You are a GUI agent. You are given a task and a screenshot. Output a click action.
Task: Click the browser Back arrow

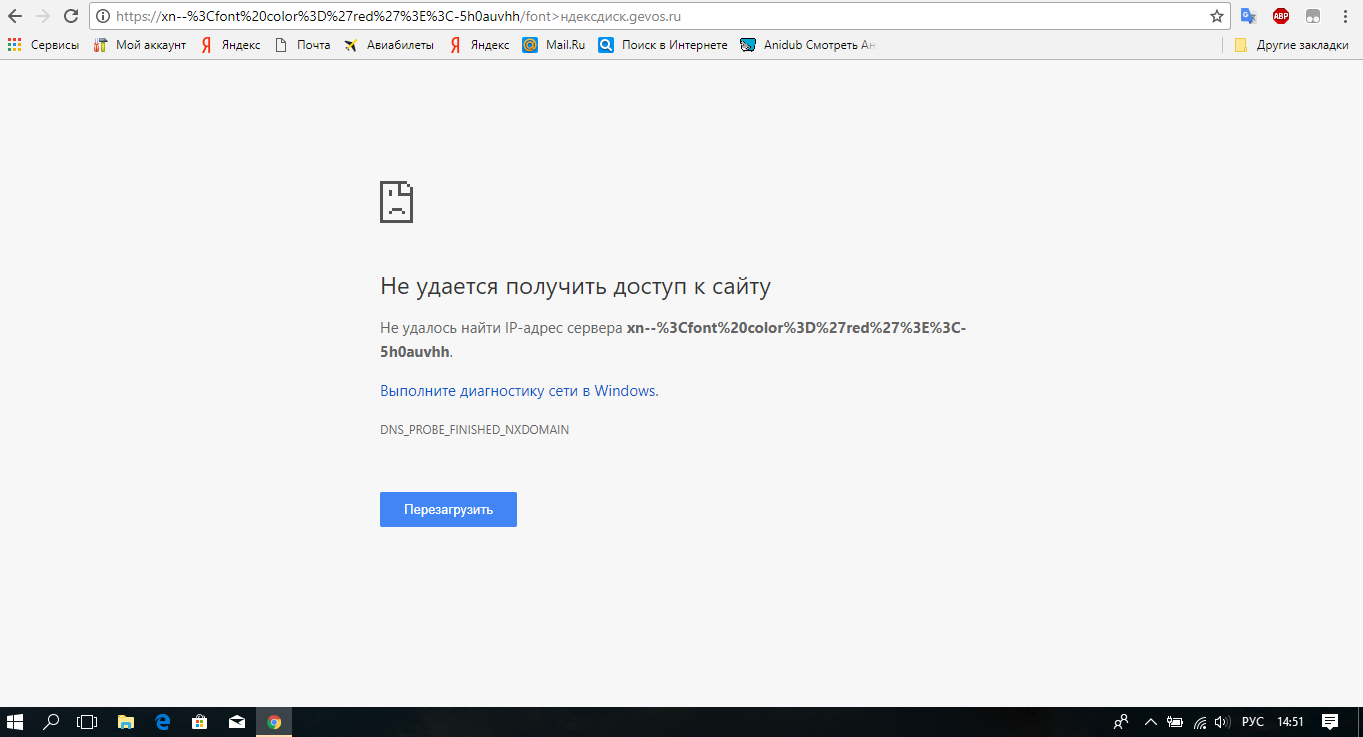point(15,16)
